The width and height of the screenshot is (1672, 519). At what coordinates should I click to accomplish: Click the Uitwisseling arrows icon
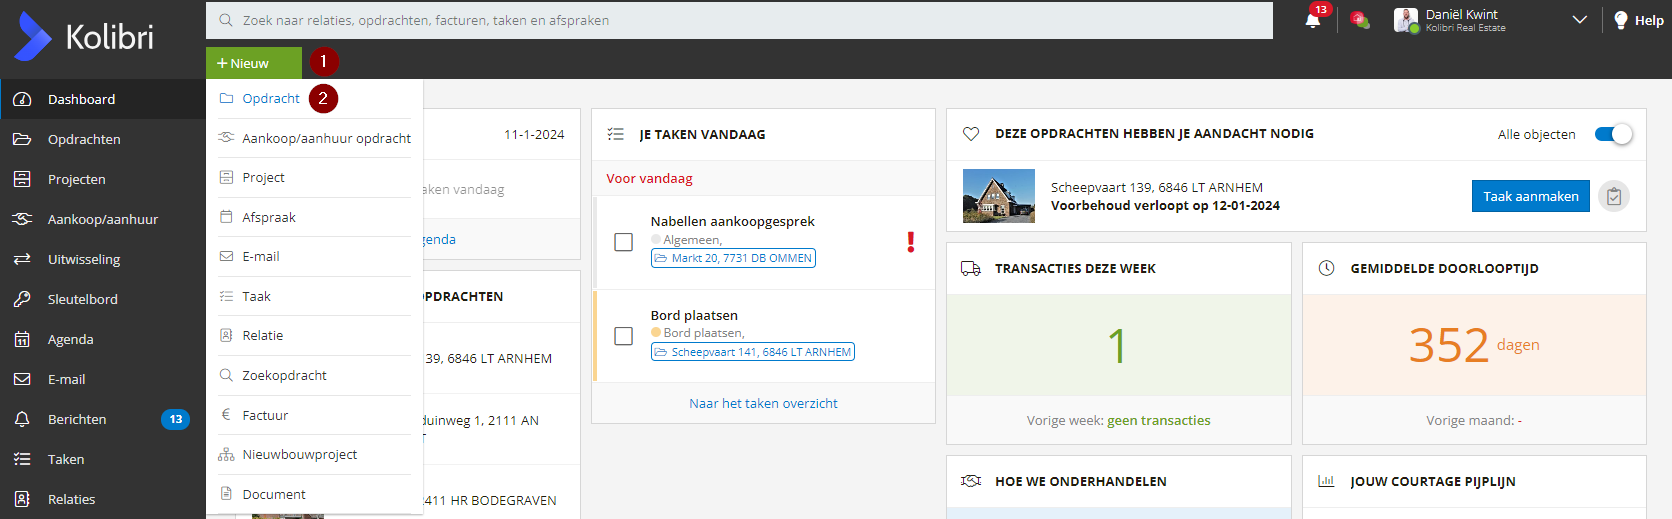click(x=22, y=259)
